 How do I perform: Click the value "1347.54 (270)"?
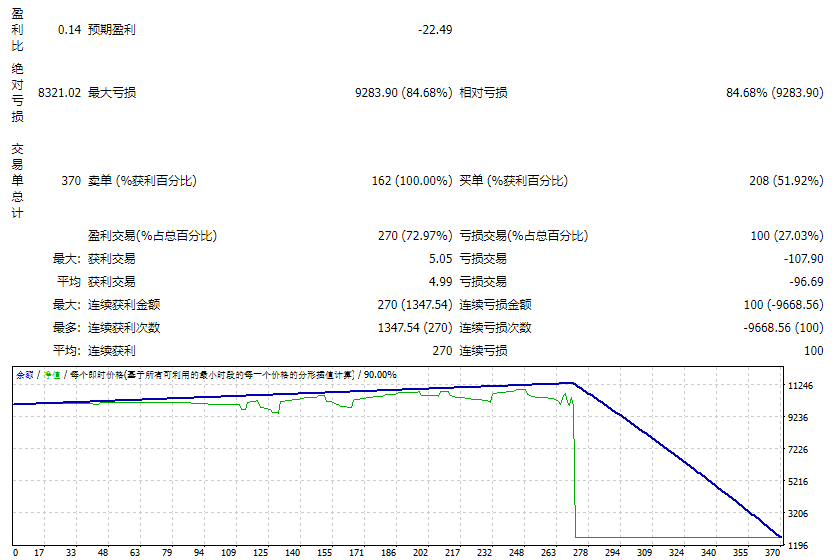pyautogui.click(x=415, y=328)
